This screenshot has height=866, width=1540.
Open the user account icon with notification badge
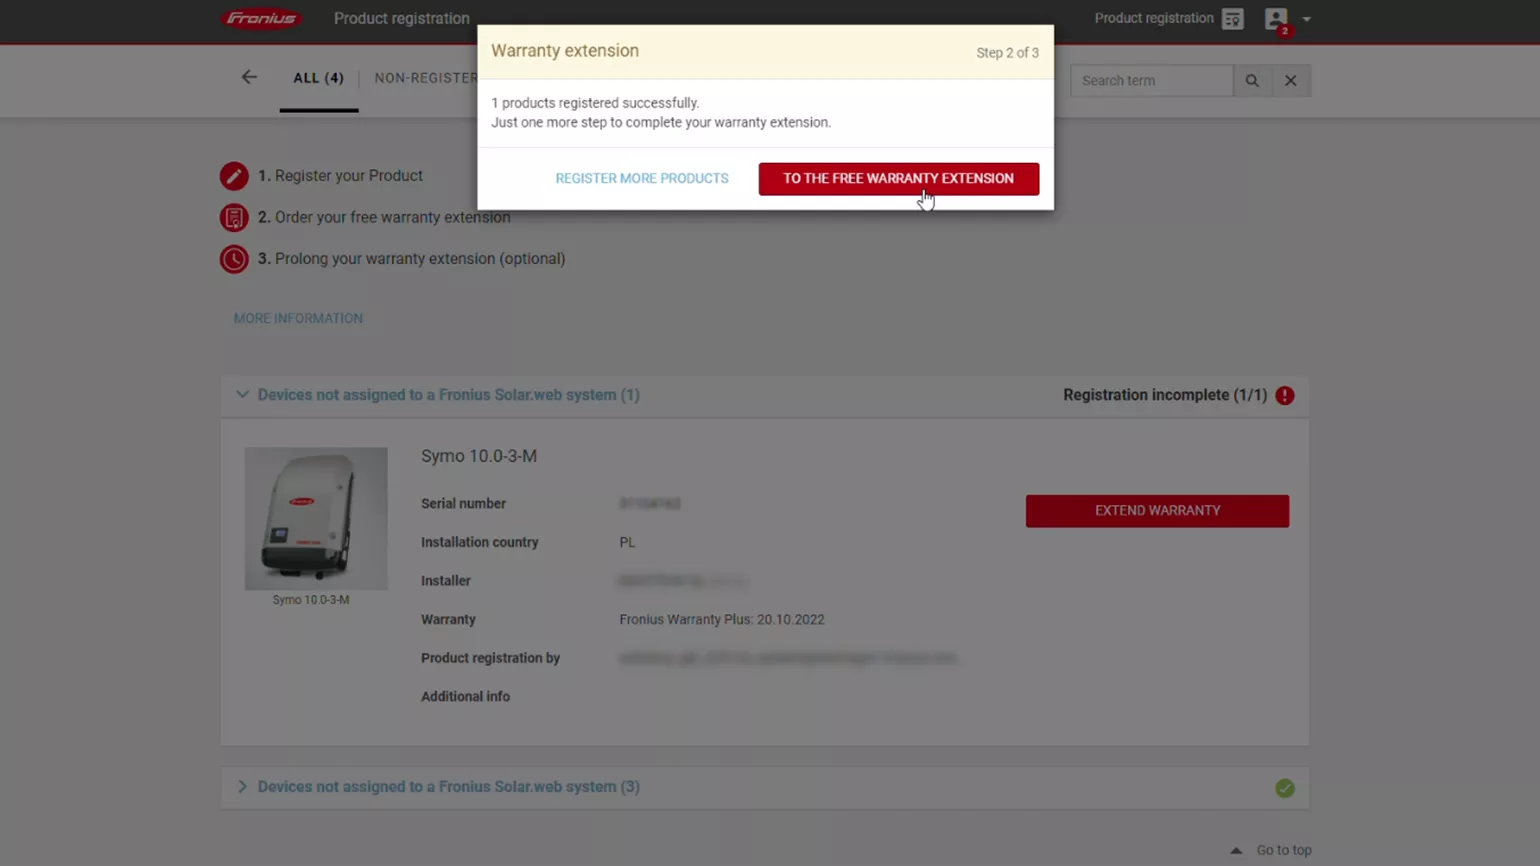1277,20
